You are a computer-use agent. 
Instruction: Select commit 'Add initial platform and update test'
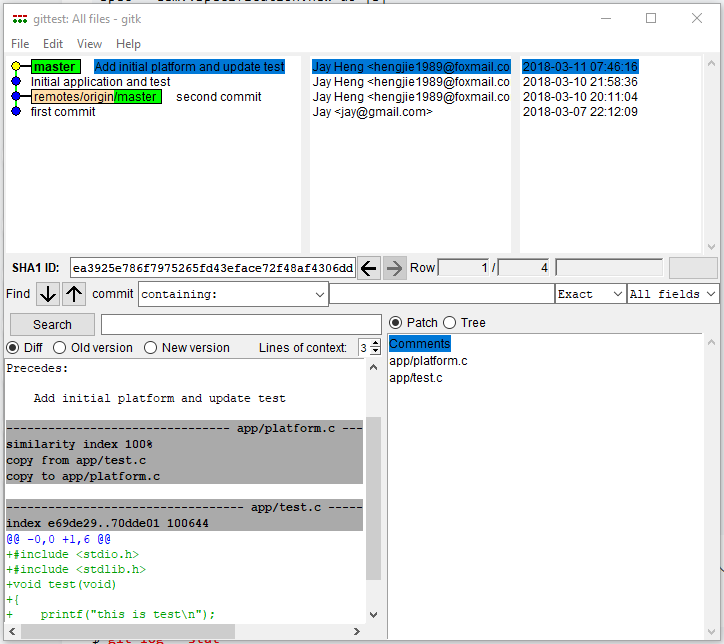(189, 66)
